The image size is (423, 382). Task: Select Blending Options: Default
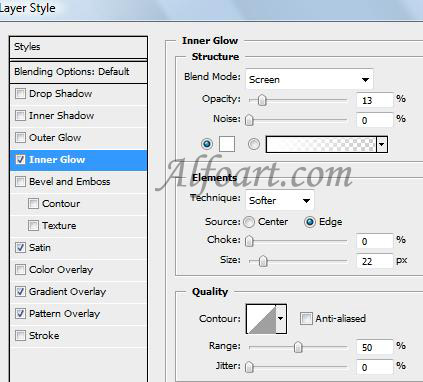tap(78, 72)
